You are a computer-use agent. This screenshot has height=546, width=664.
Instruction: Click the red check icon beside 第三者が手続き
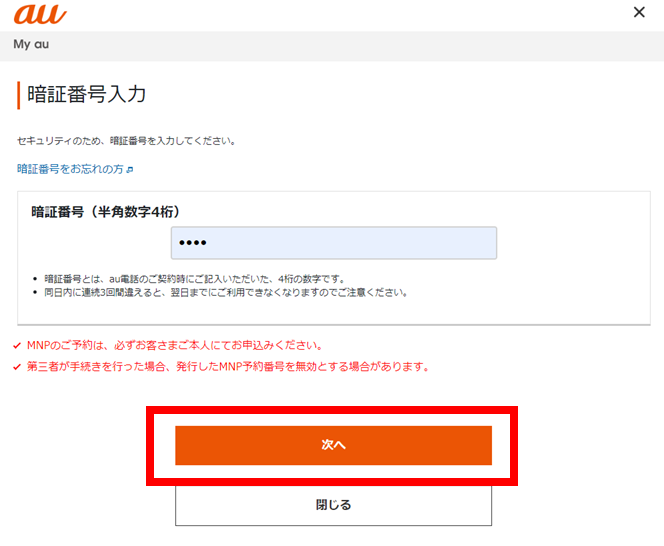(17, 367)
